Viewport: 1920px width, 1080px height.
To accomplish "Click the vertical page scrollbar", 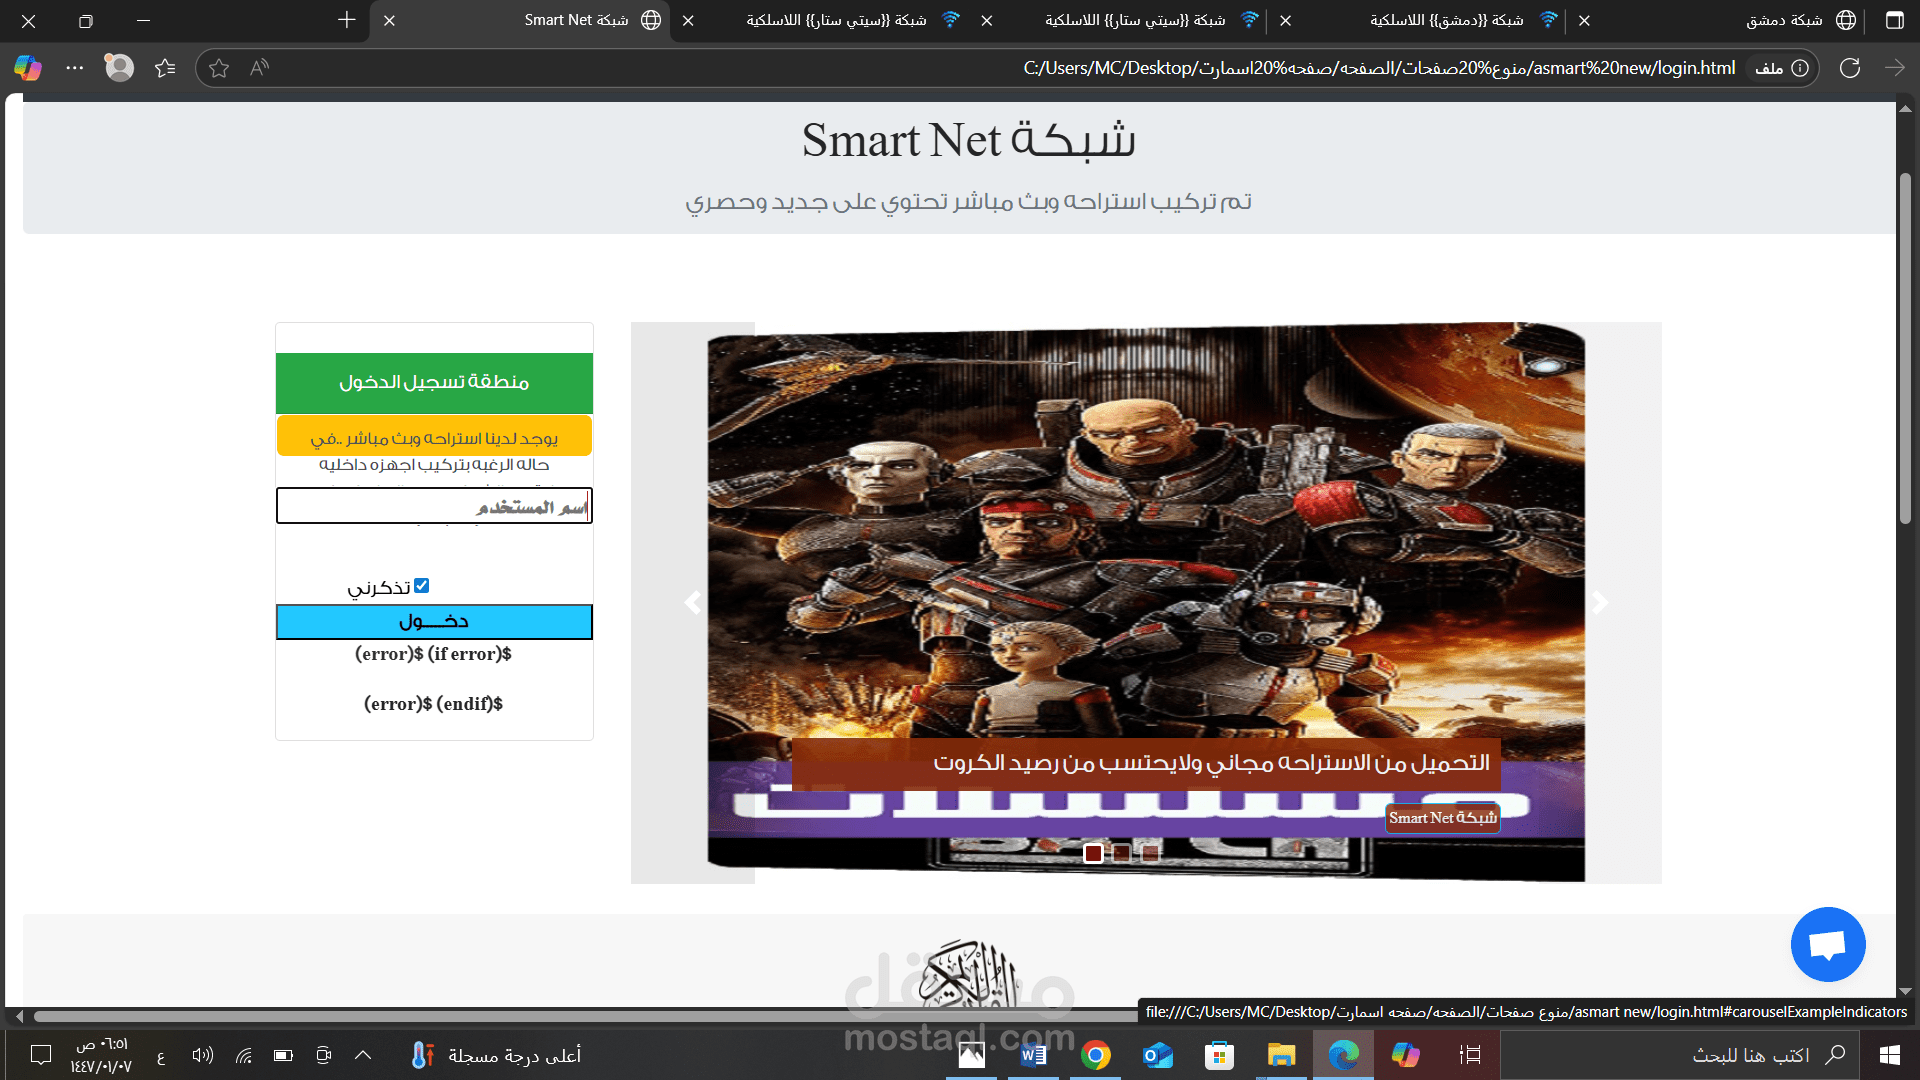I will (x=1905, y=350).
